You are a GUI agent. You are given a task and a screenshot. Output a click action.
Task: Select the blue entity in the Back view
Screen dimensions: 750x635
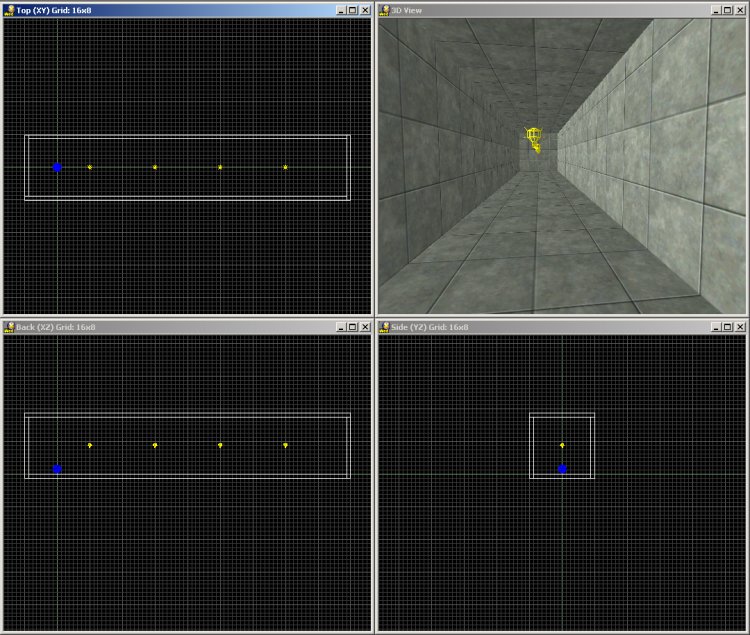click(x=57, y=468)
